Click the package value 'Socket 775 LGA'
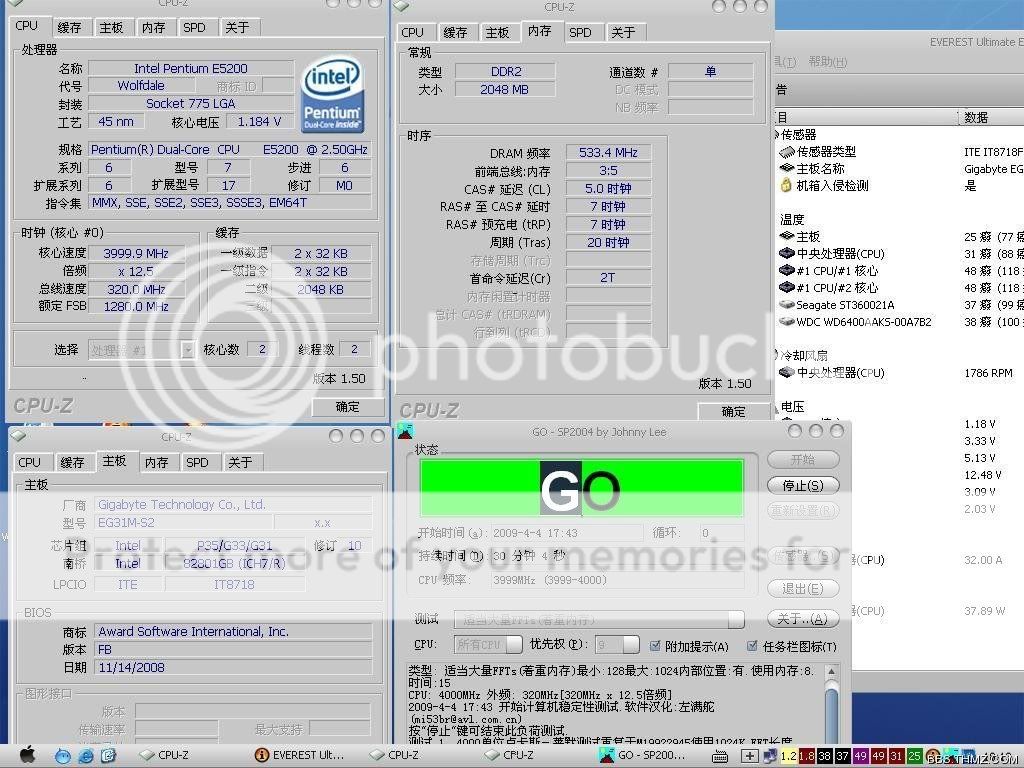 [191, 103]
